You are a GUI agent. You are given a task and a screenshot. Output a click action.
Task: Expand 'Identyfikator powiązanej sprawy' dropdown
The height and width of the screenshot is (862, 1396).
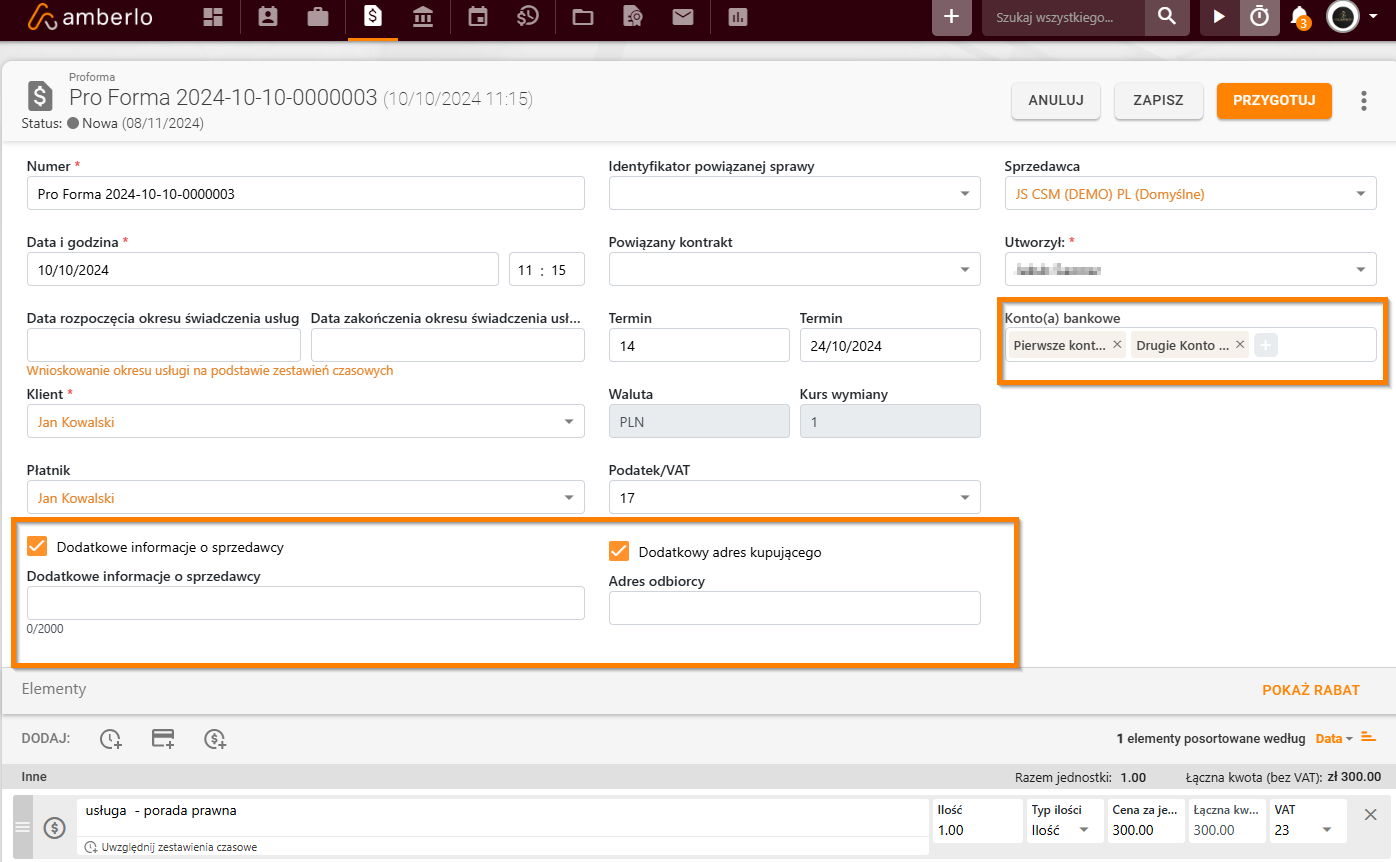point(964,194)
